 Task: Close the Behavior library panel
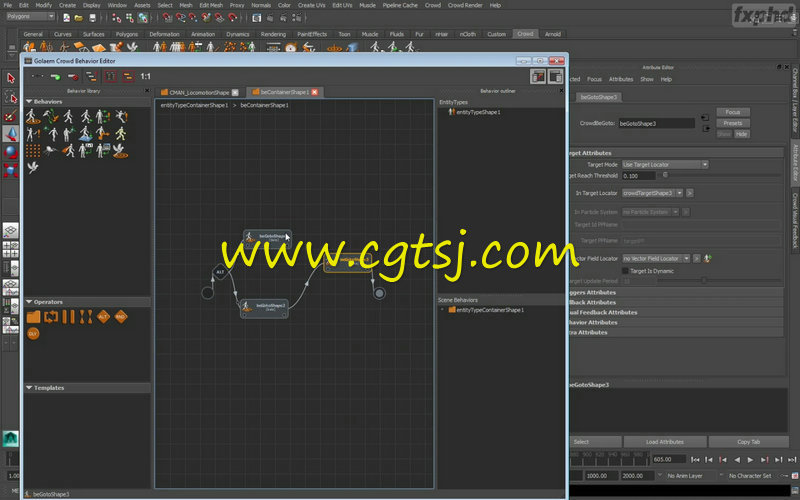147,91
